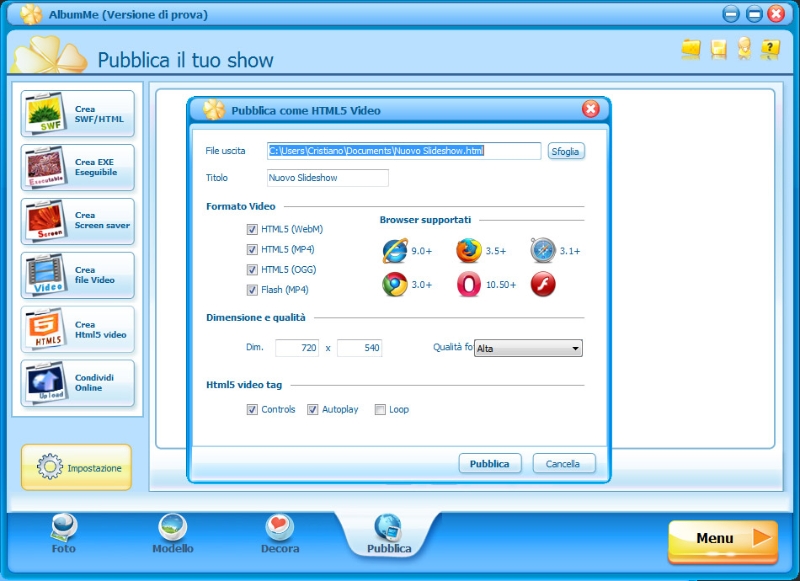The image size is (800, 581).
Task: Open the orange Menu button
Action: point(722,539)
